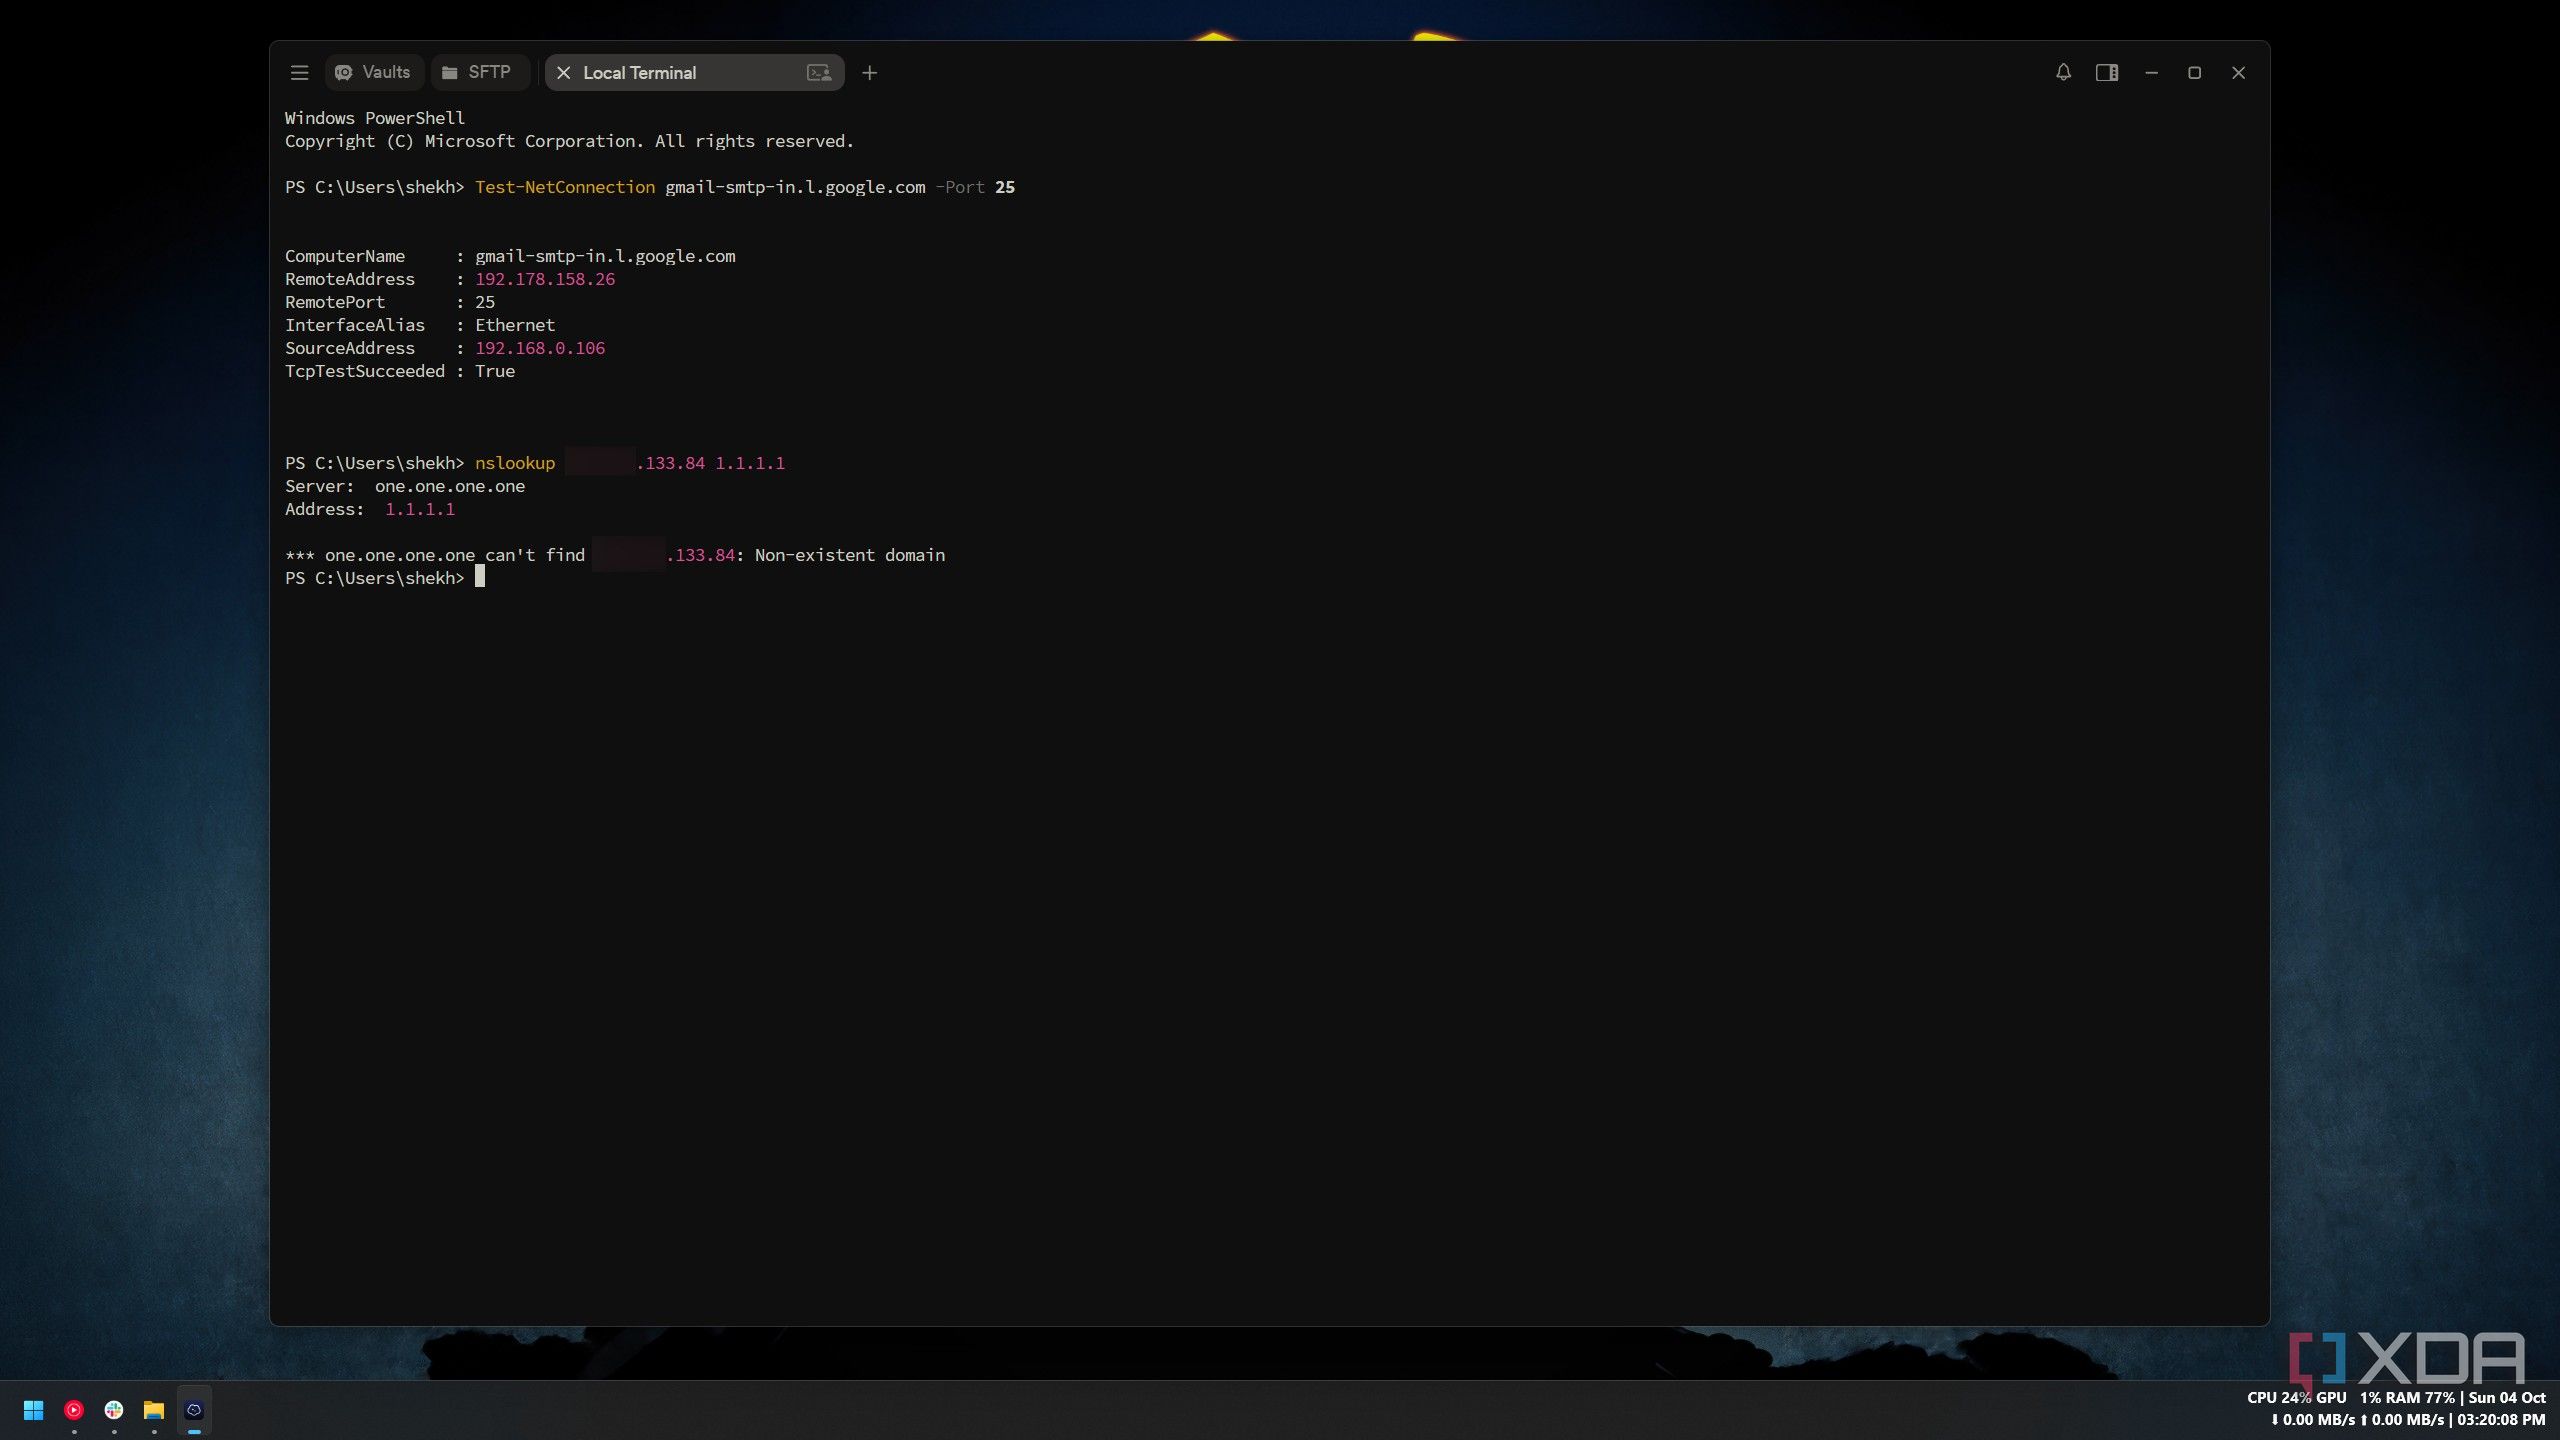Click the nslookup command text
Viewport: 2560px width, 1440px height.
coord(514,463)
